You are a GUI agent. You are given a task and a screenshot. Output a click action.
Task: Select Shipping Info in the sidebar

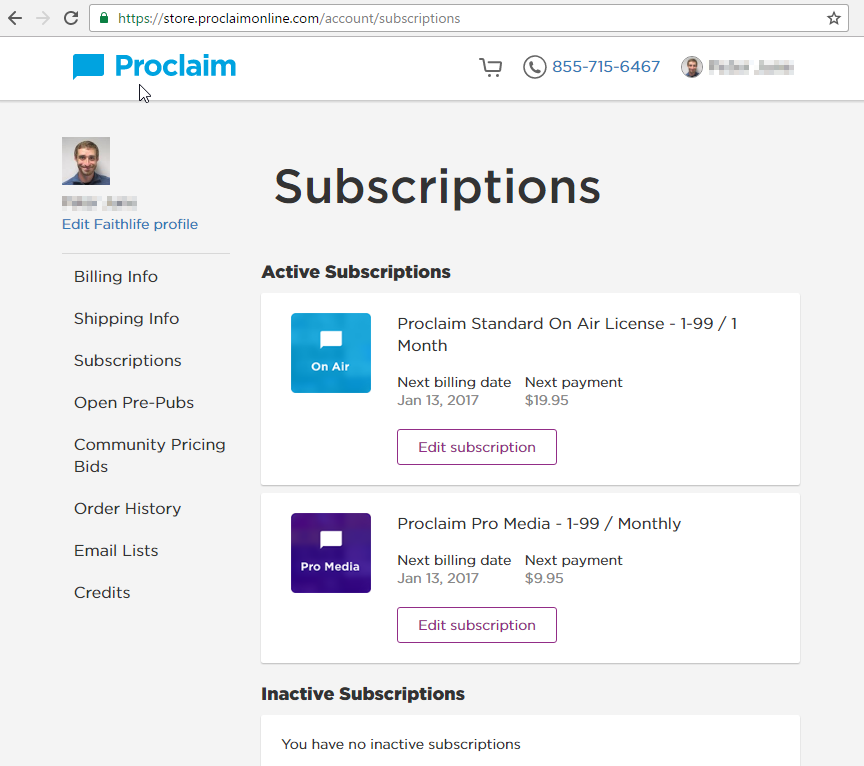click(126, 319)
